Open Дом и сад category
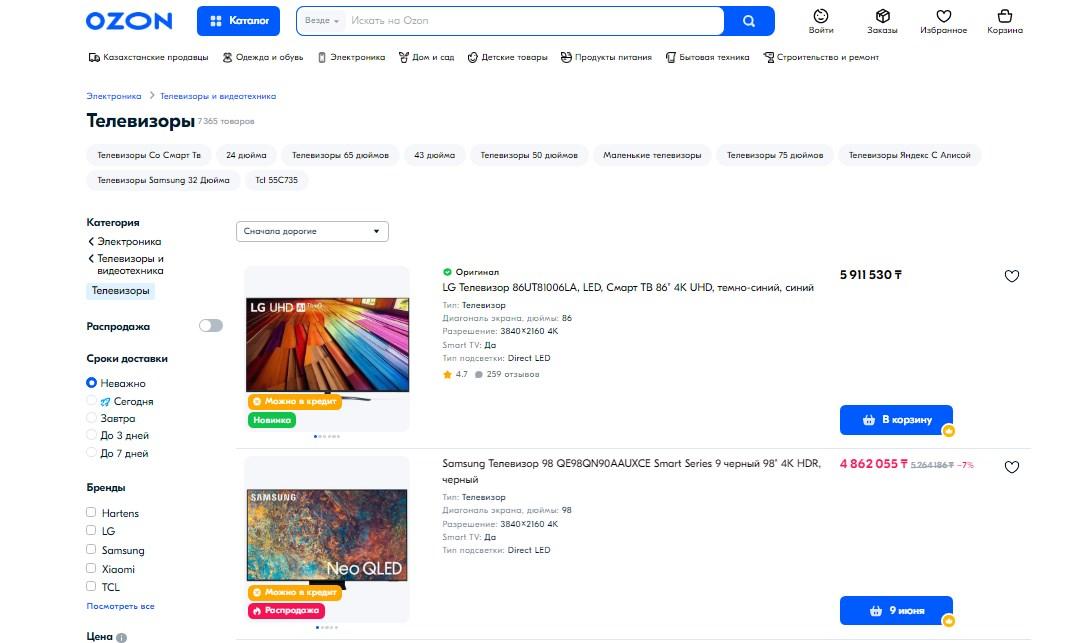 [x=427, y=57]
